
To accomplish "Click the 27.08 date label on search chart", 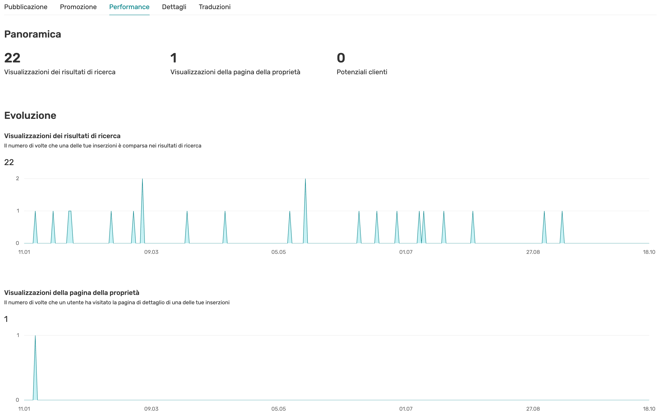I will [533, 252].
